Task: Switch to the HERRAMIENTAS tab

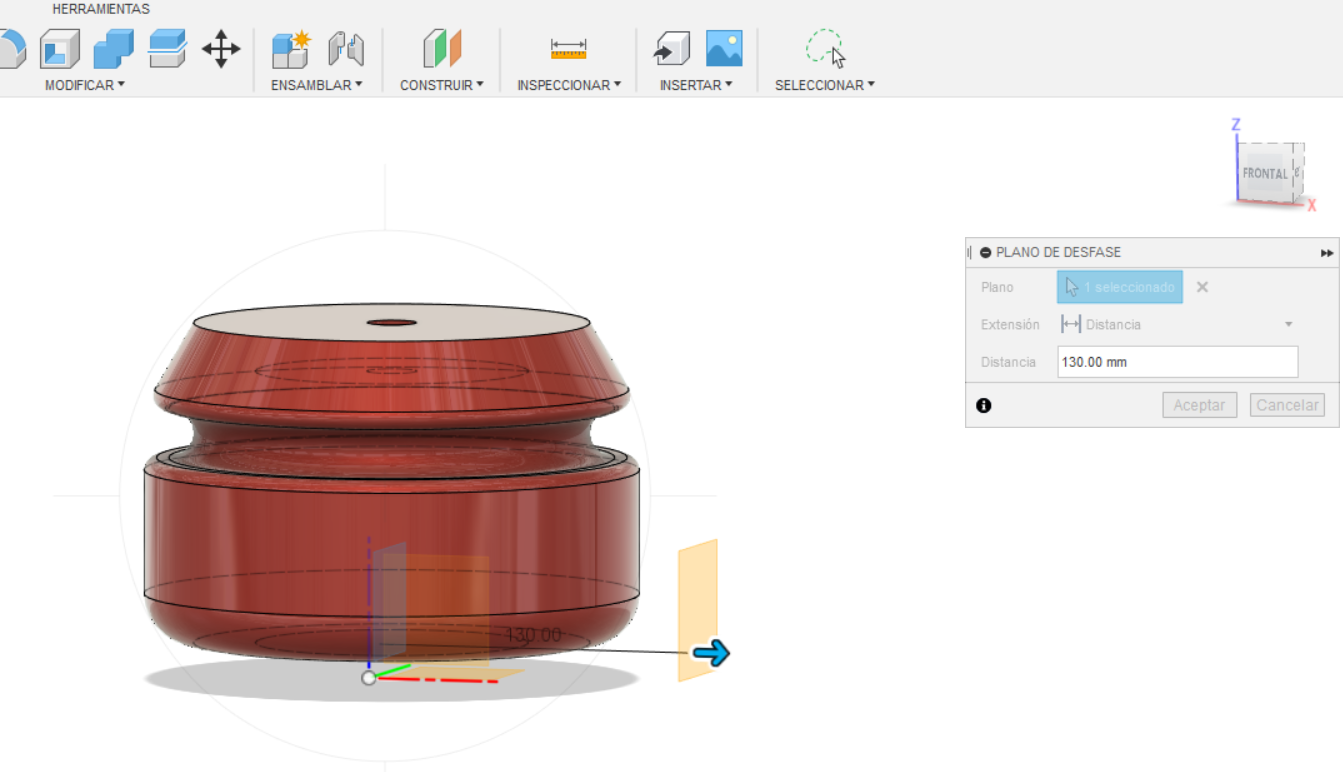Action: [101, 9]
